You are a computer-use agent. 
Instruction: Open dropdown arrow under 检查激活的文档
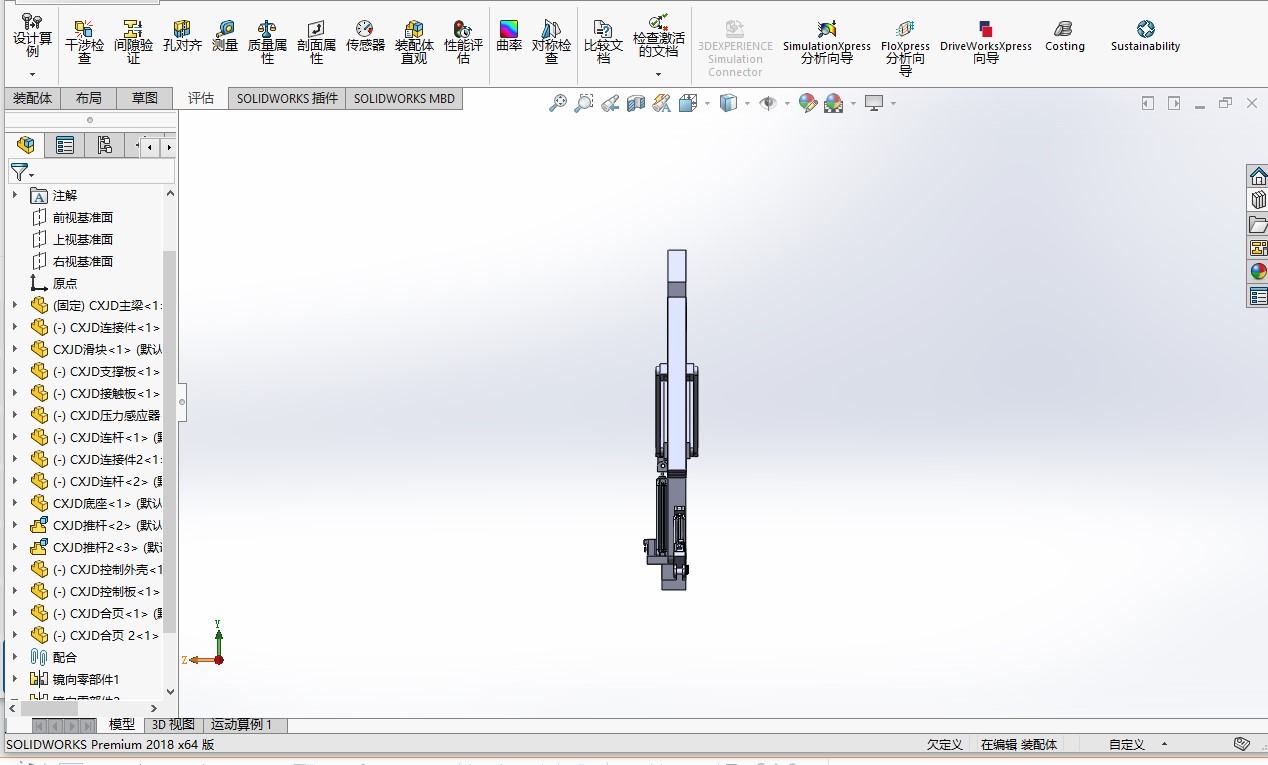(x=658, y=74)
